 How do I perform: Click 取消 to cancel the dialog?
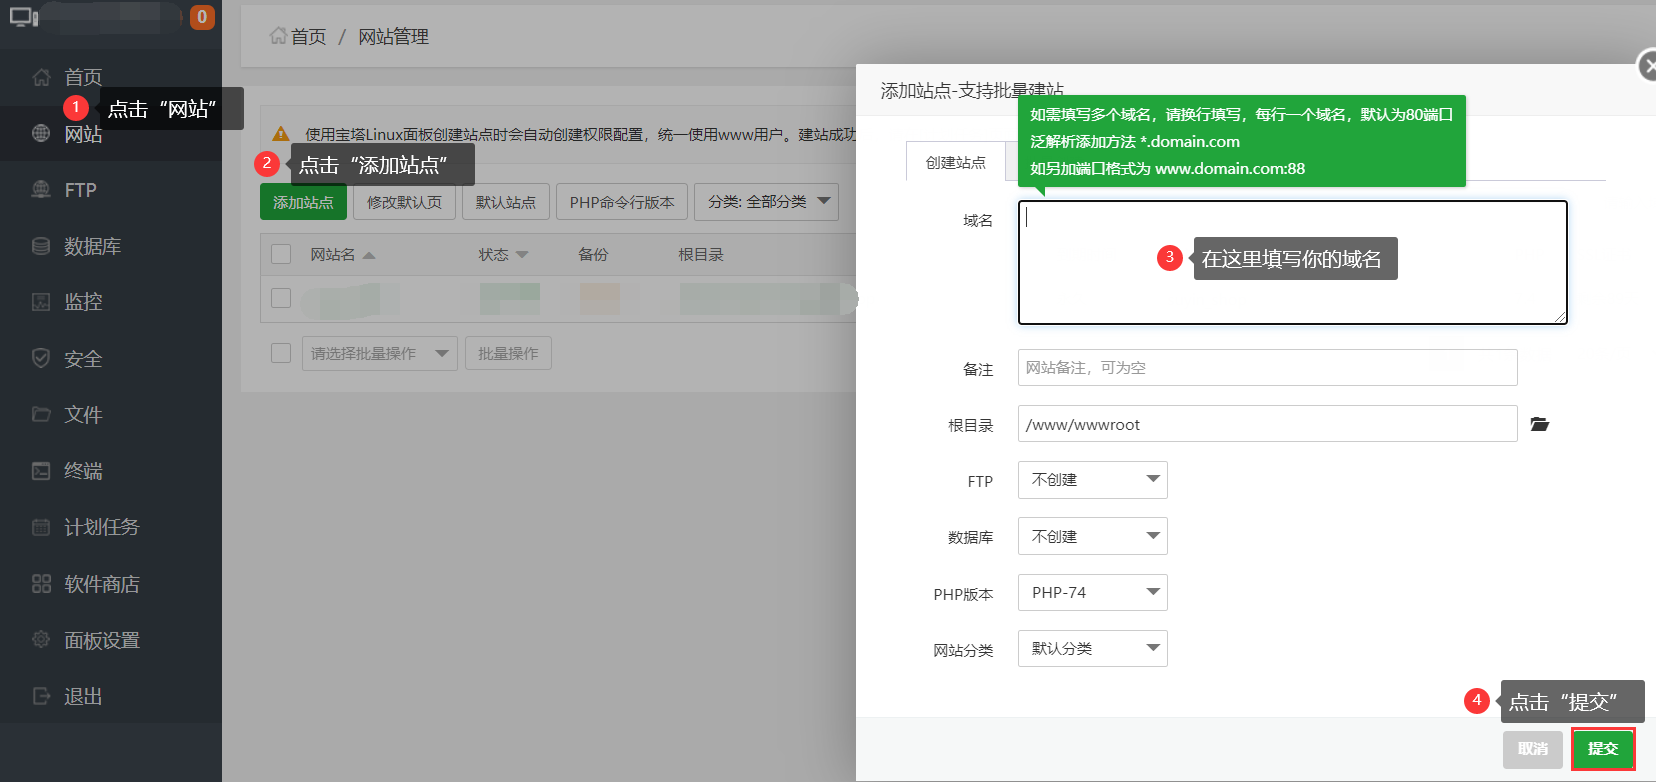pos(1532,749)
